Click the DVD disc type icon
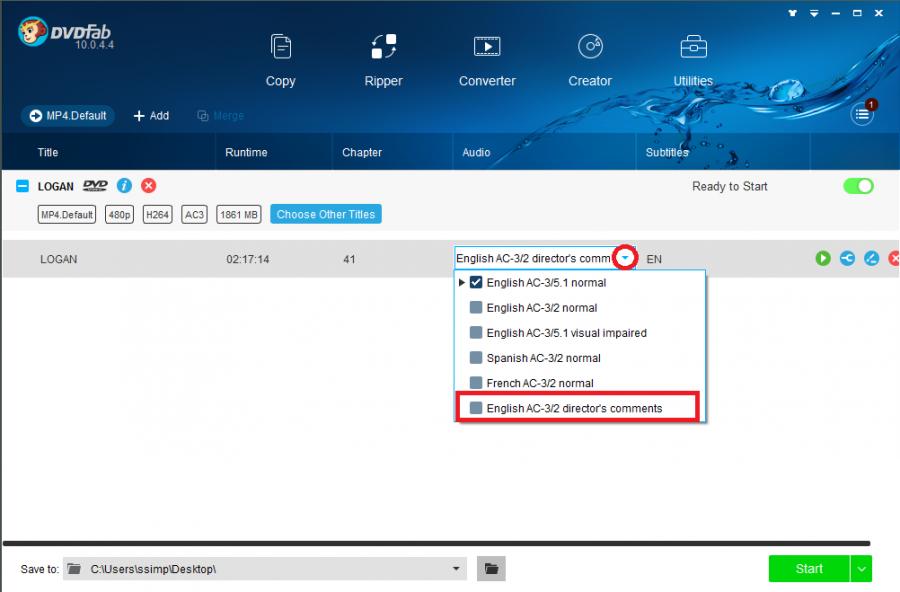 [x=95, y=185]
